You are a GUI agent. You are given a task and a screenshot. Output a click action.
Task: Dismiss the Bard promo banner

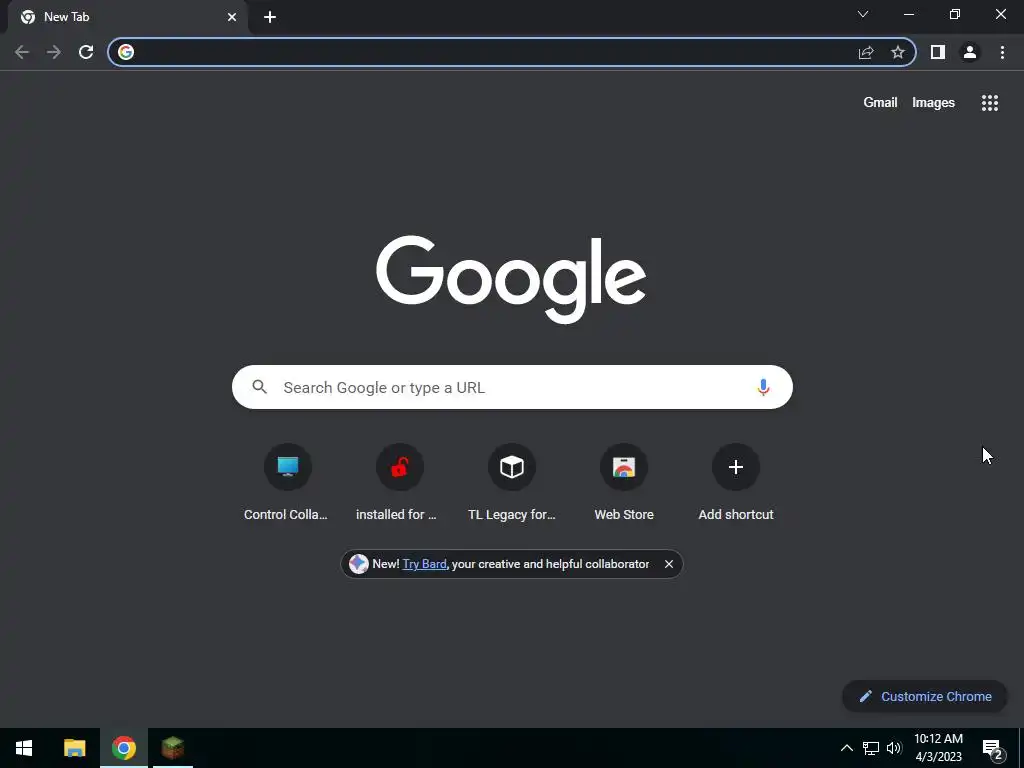(x=669, y=564)
